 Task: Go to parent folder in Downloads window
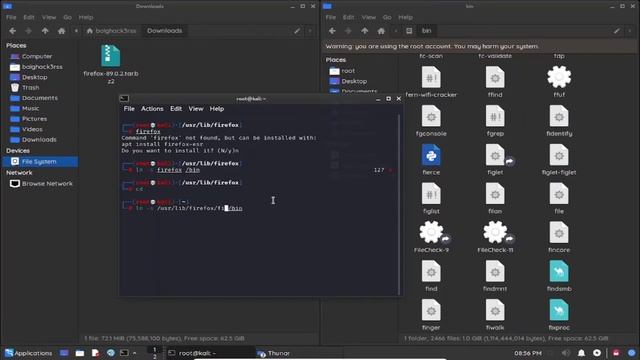click(x=45, y=31)
